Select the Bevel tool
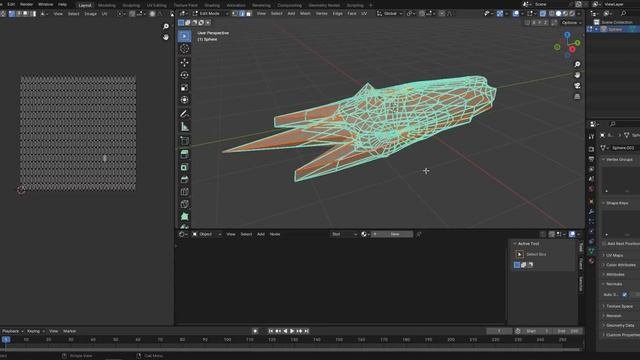The width and height of the screenshot is (640, 360). 184,179
